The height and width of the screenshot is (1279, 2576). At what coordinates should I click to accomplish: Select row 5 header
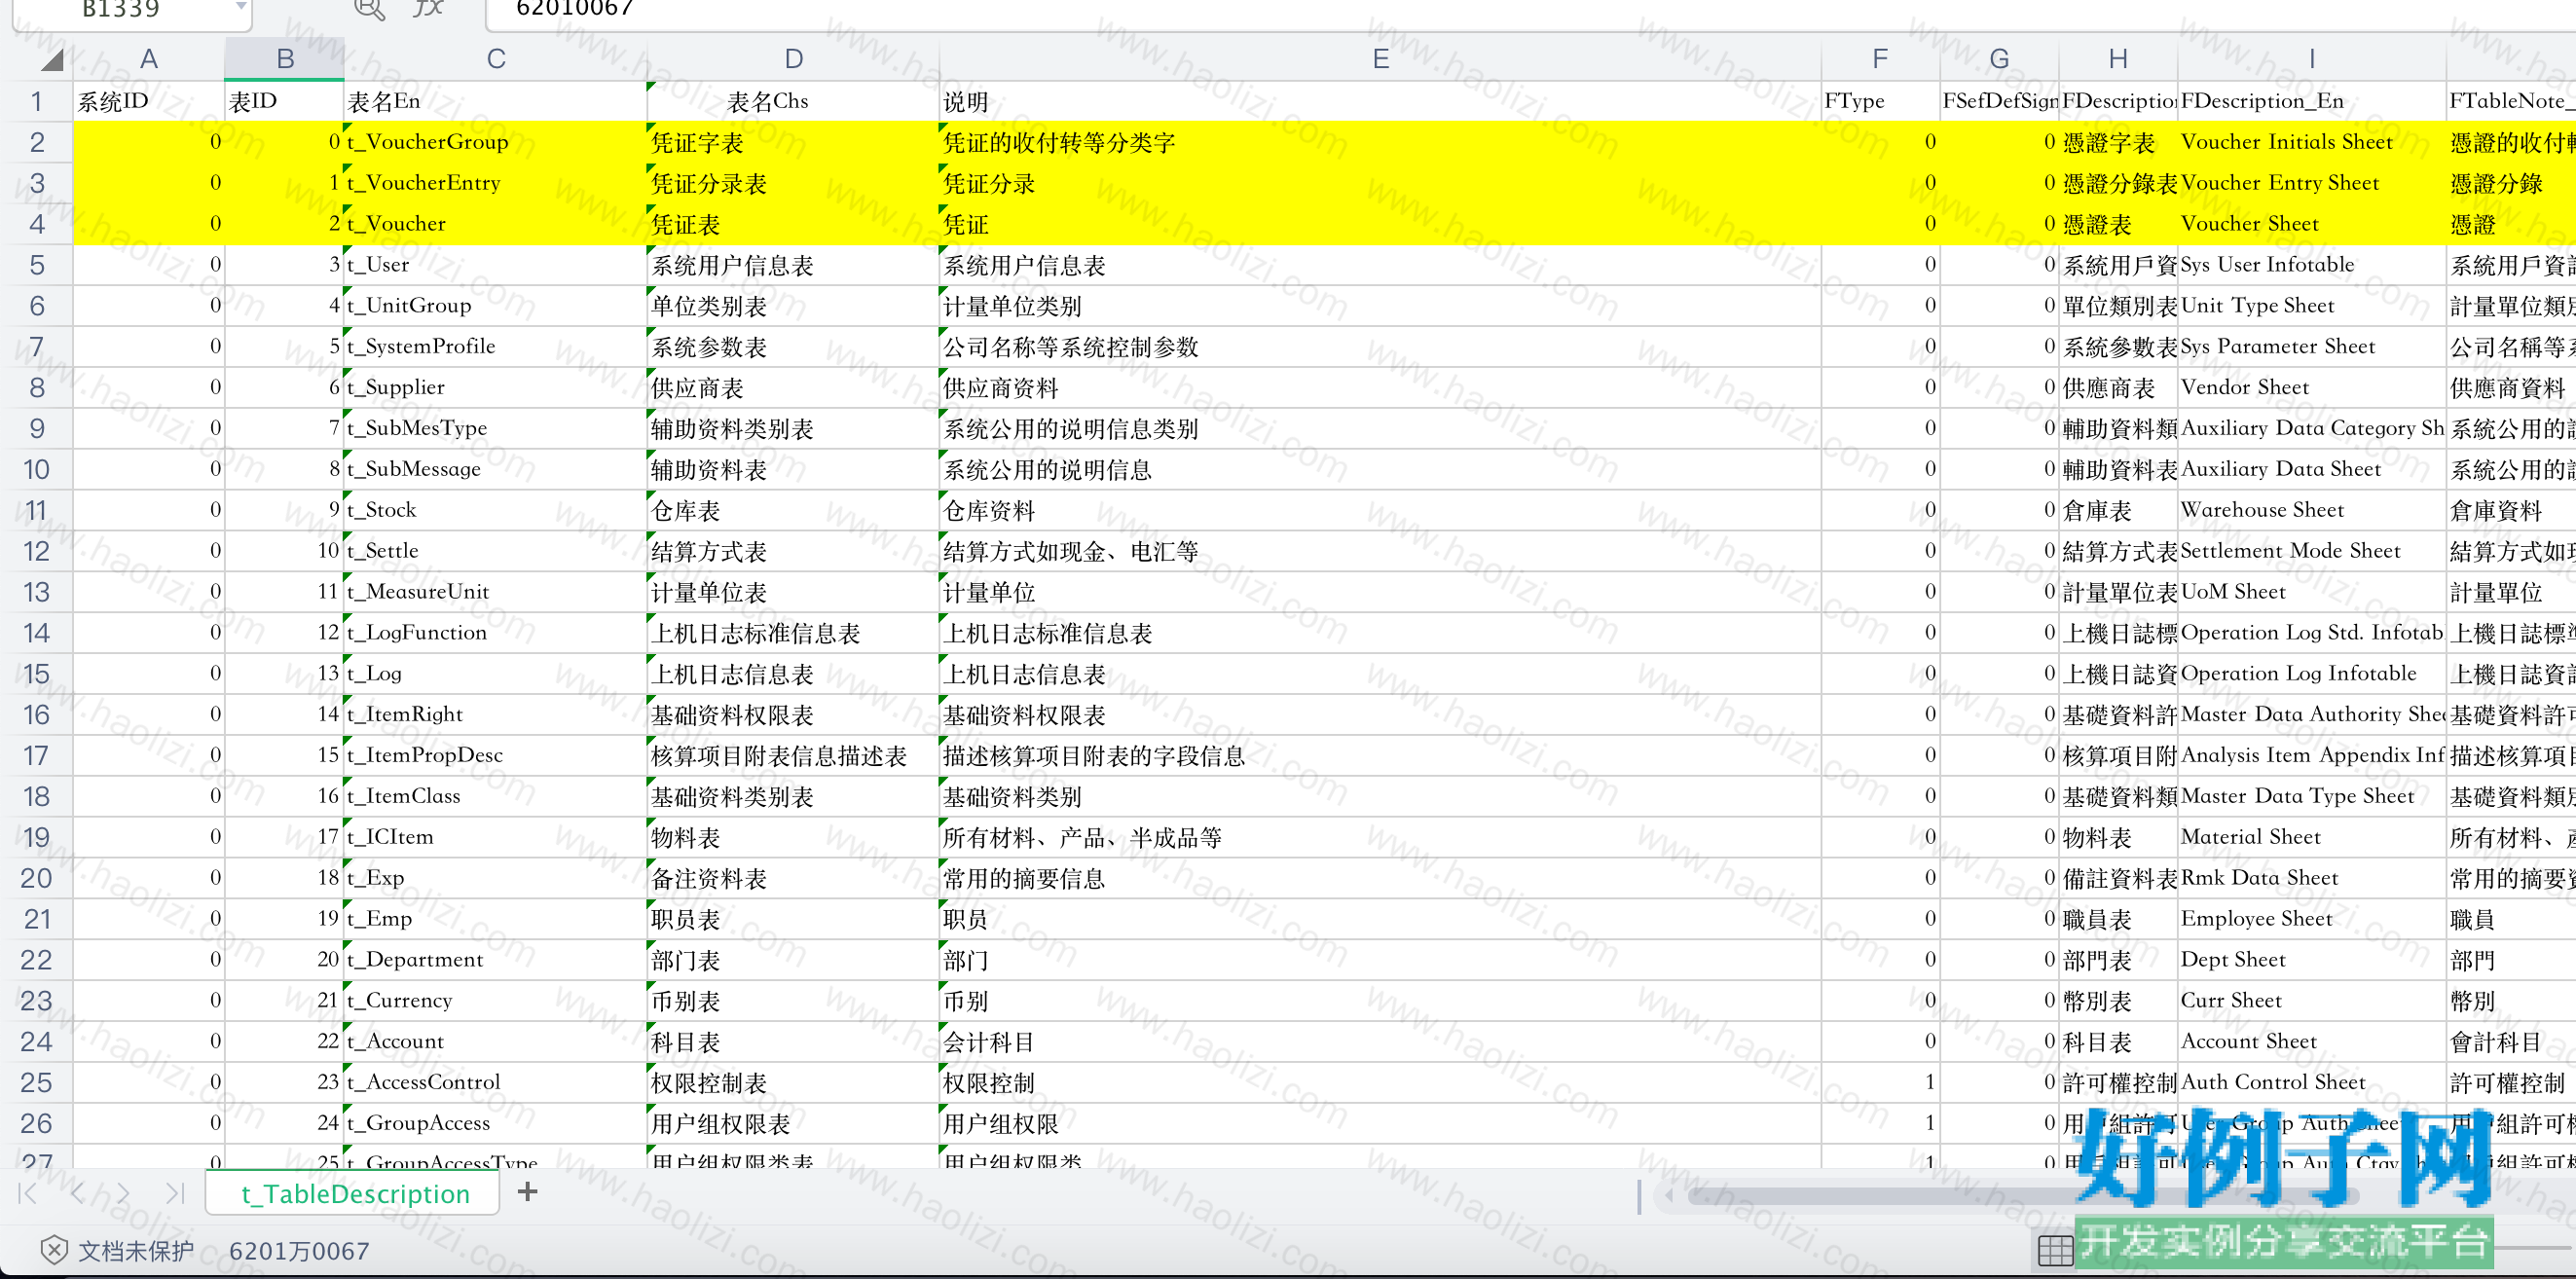(36, 265)
